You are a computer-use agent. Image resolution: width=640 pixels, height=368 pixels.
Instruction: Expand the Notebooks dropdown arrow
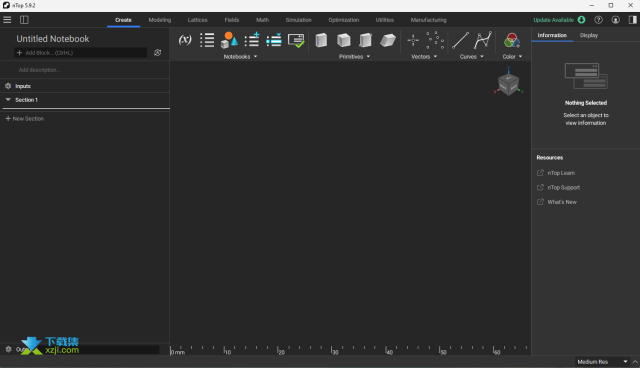point(256,57)
